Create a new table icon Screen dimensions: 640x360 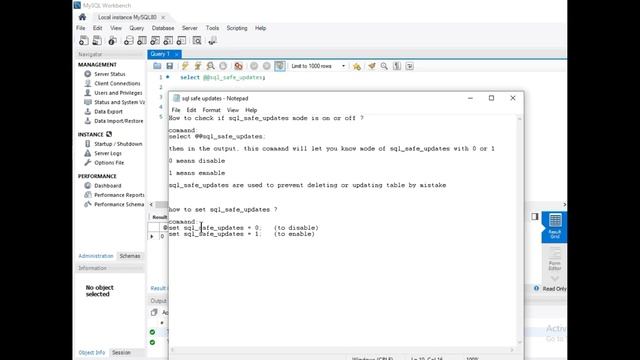(x=142, y=40)
